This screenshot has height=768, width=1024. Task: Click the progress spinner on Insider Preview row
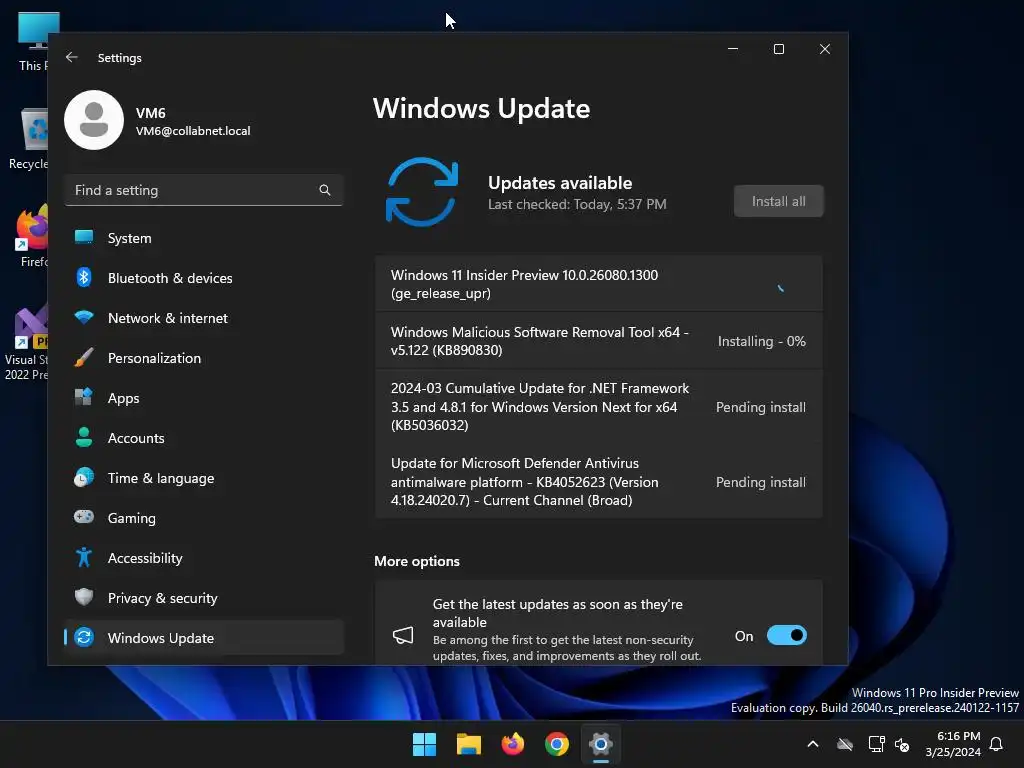click(780, 288)
